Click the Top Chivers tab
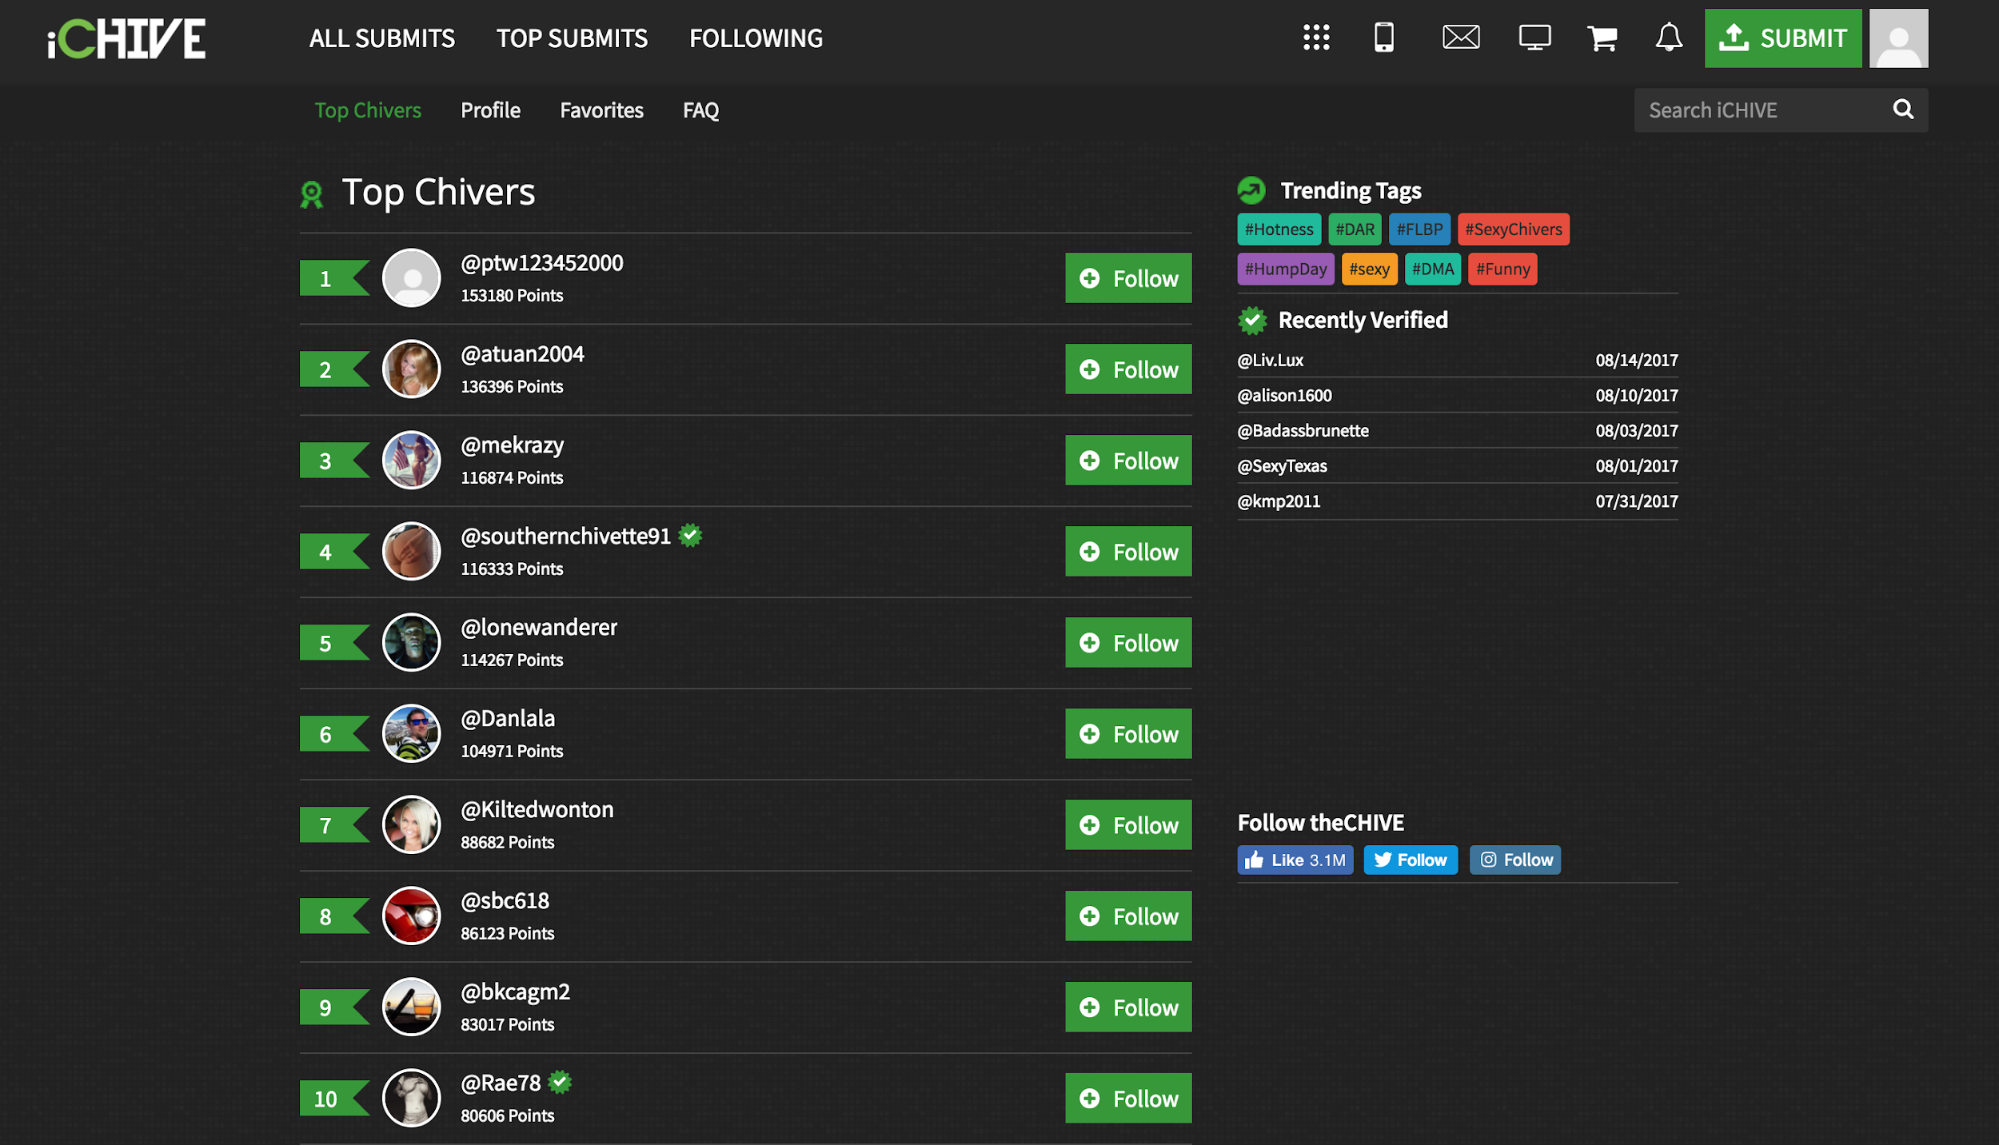 tap(368, 107)
